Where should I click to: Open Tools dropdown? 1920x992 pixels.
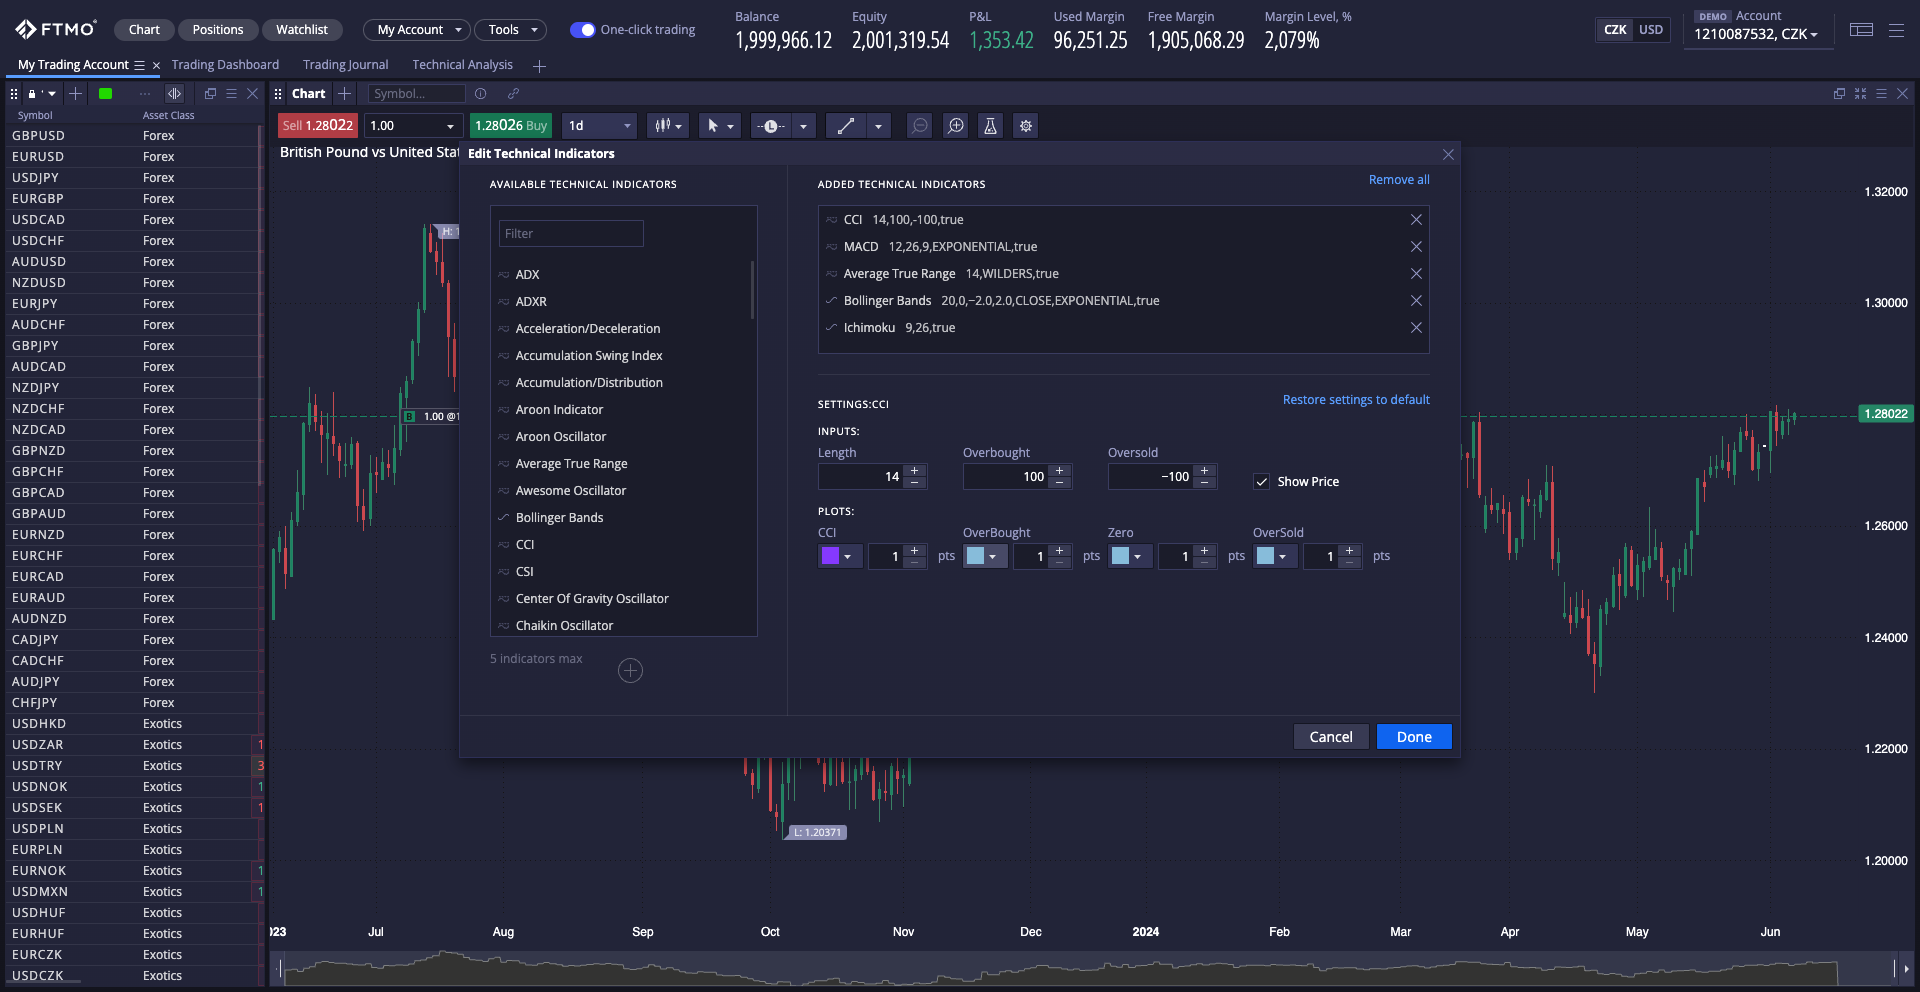(x=510, y=30)
